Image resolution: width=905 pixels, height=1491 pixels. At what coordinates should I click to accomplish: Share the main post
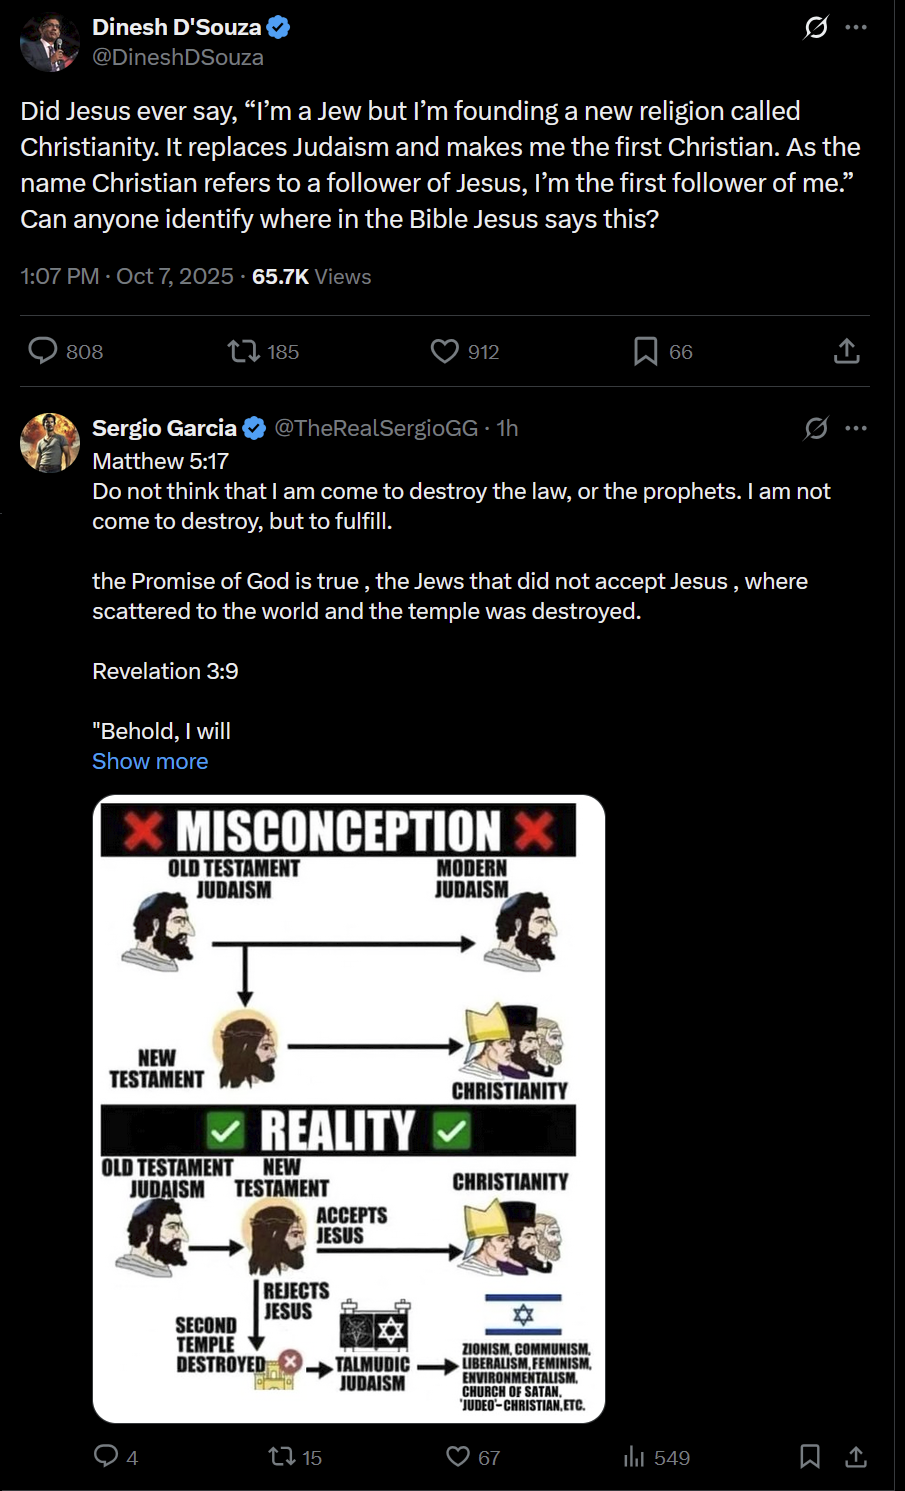(846, 351)
